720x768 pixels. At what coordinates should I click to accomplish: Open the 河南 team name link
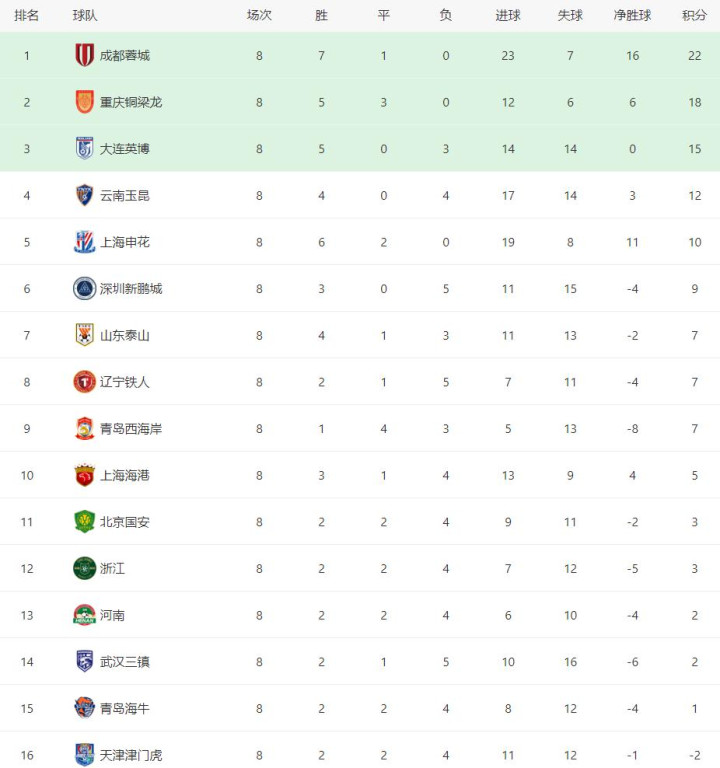click(112, 615)
